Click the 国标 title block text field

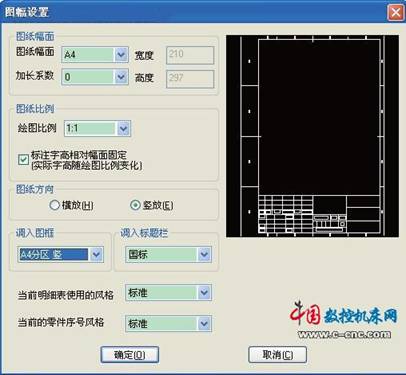pyautogui.click(x=162, y=255)
